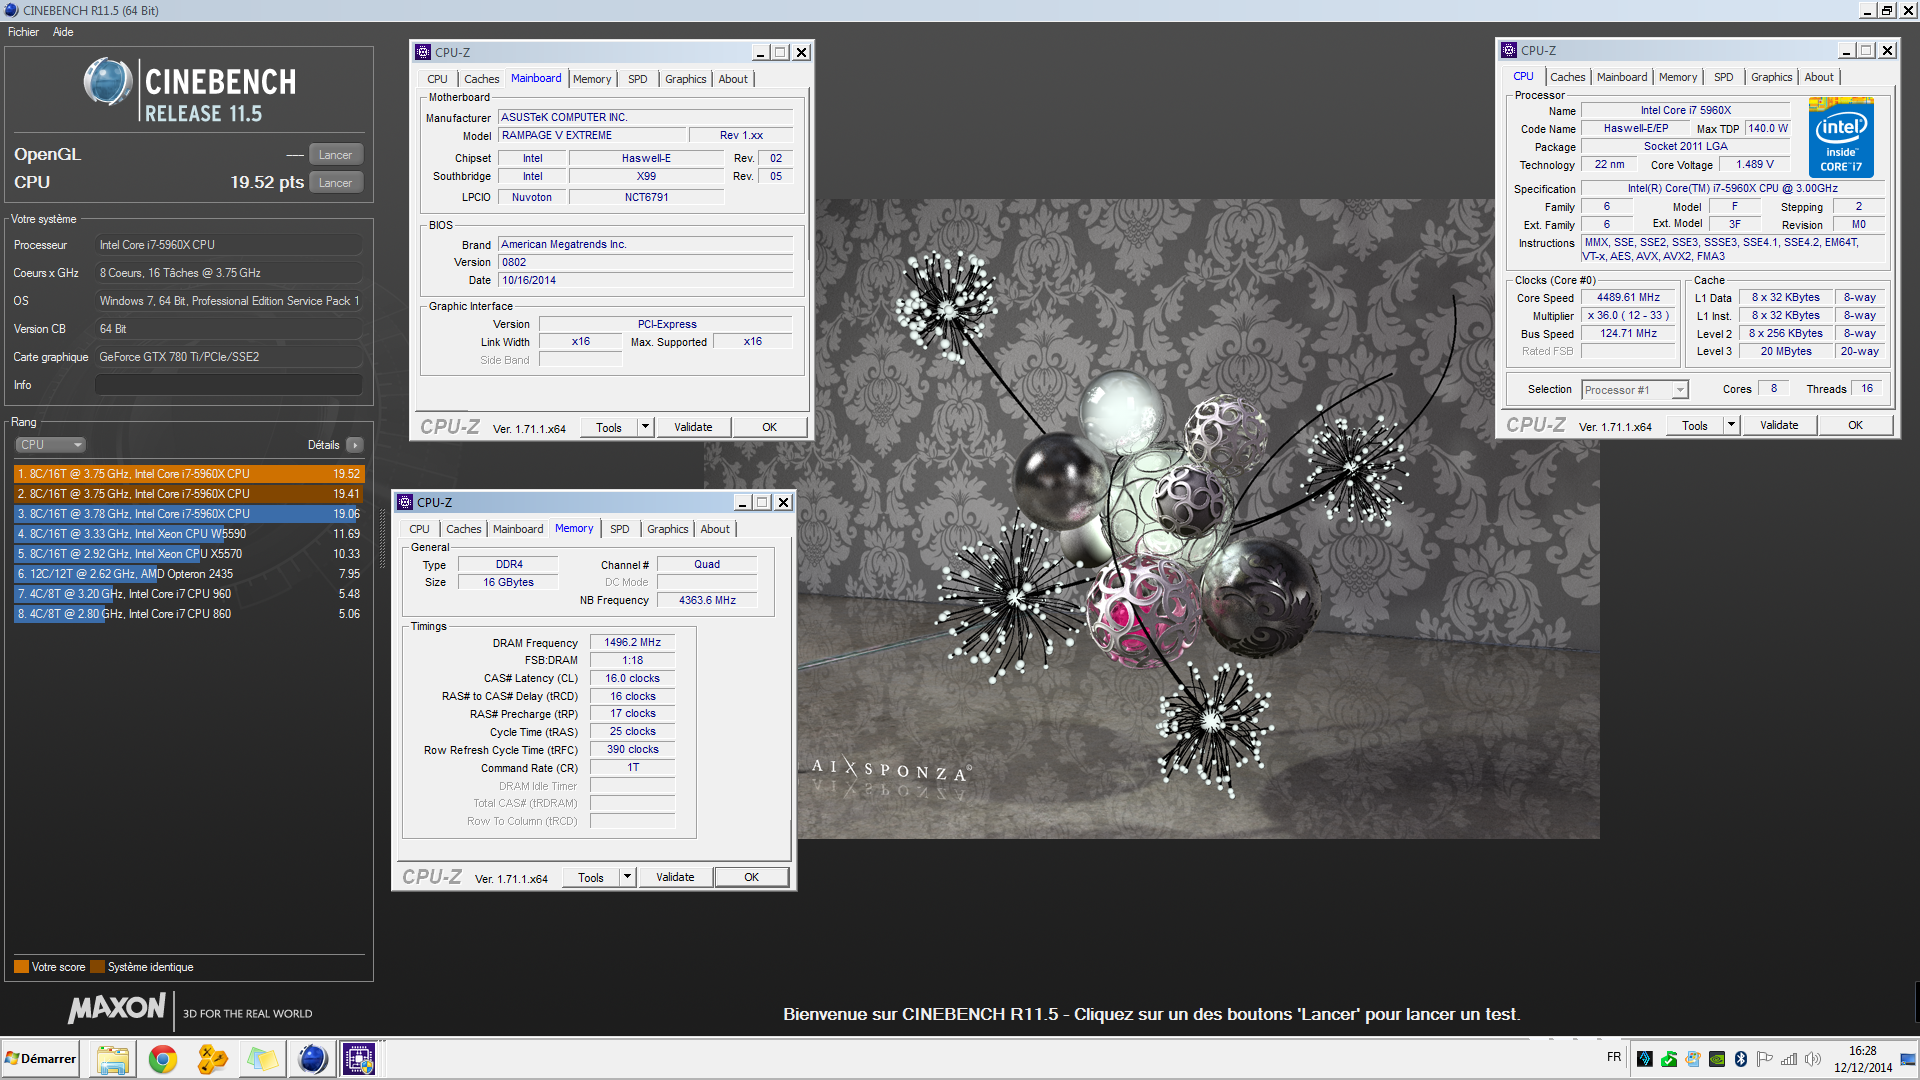Click Validate in Memory CPU-Z window
Image resolution: width=1920 pixels, height=1080 pixels.
click(675, 878)
